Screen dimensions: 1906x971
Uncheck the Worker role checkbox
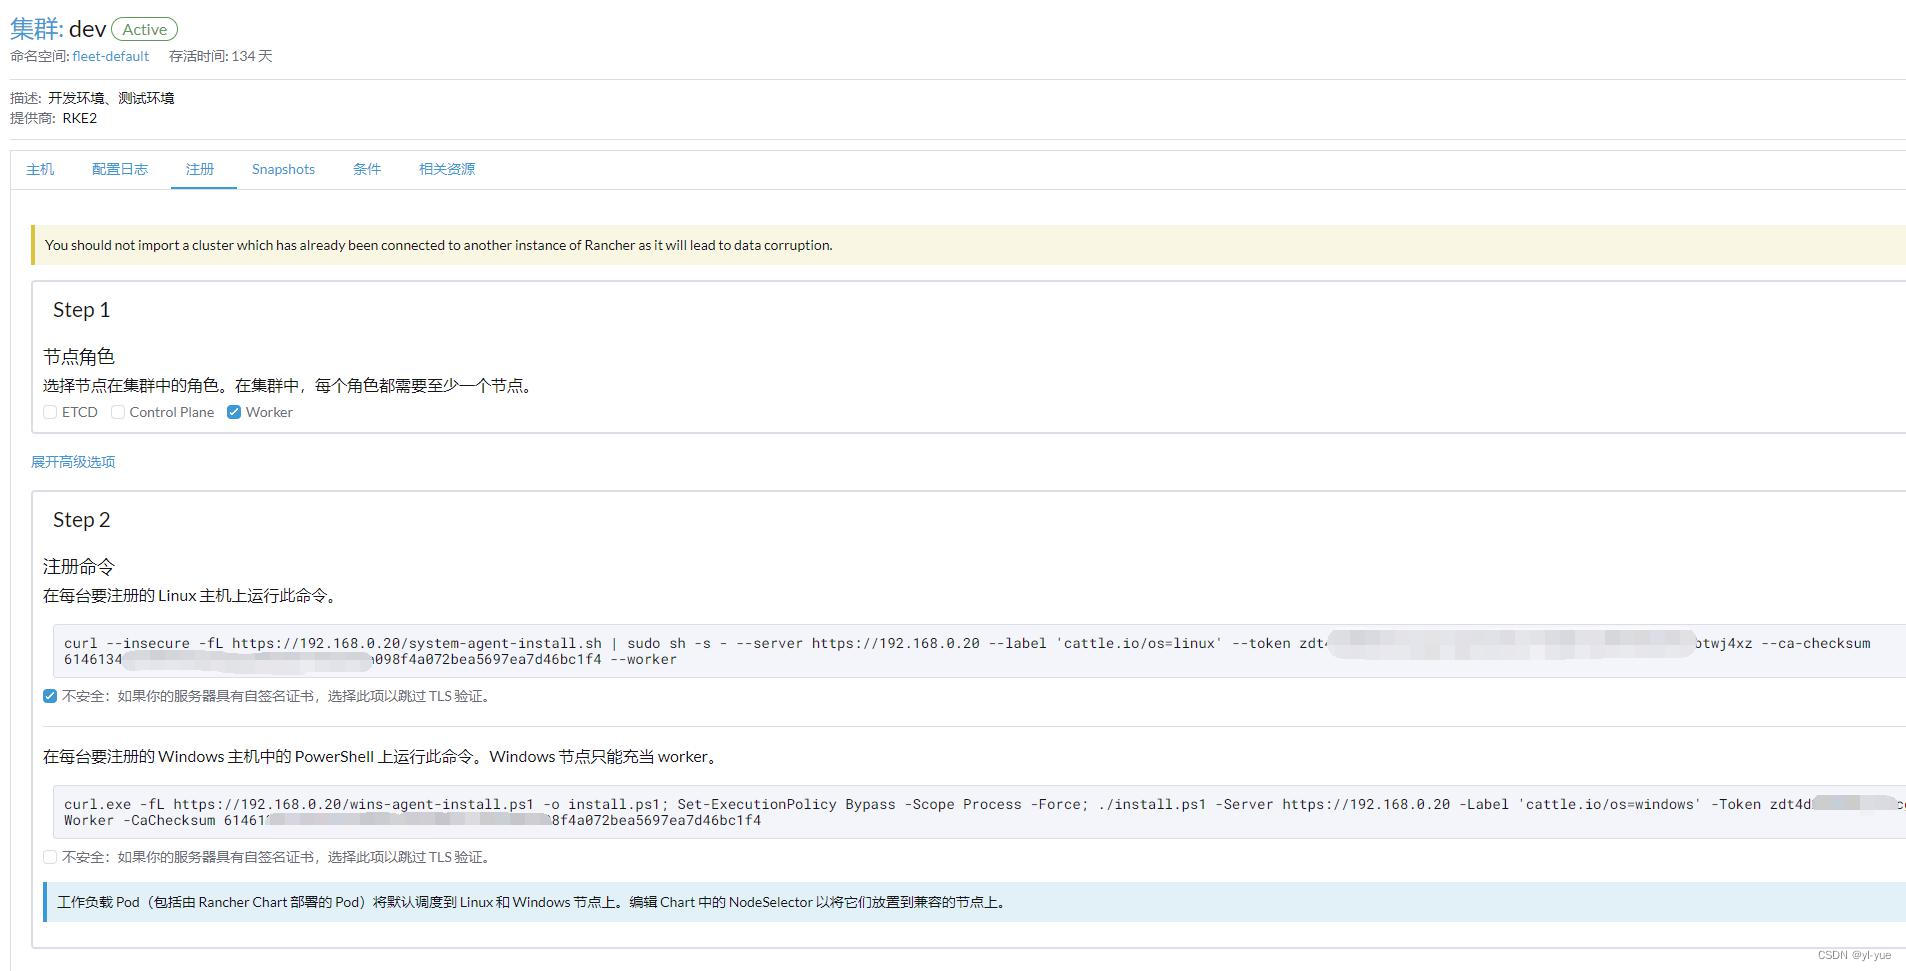pyautogui.click(x=234, y=412)
